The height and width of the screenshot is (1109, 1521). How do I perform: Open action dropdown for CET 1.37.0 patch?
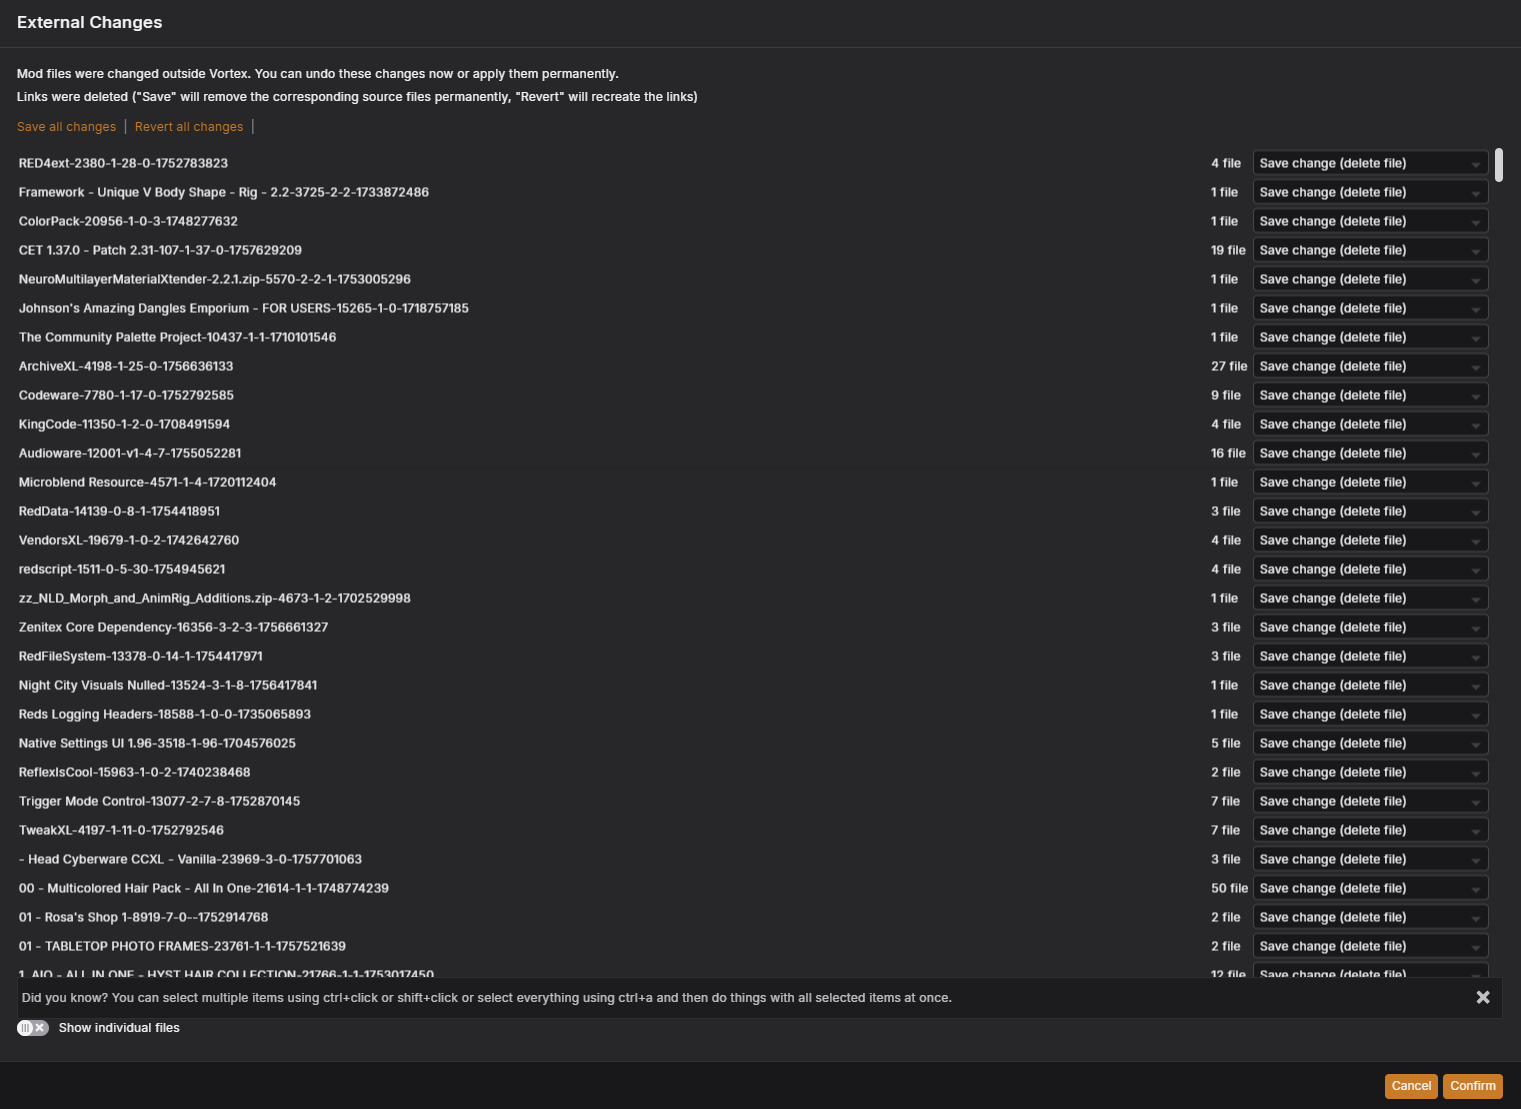point(1370,250)
